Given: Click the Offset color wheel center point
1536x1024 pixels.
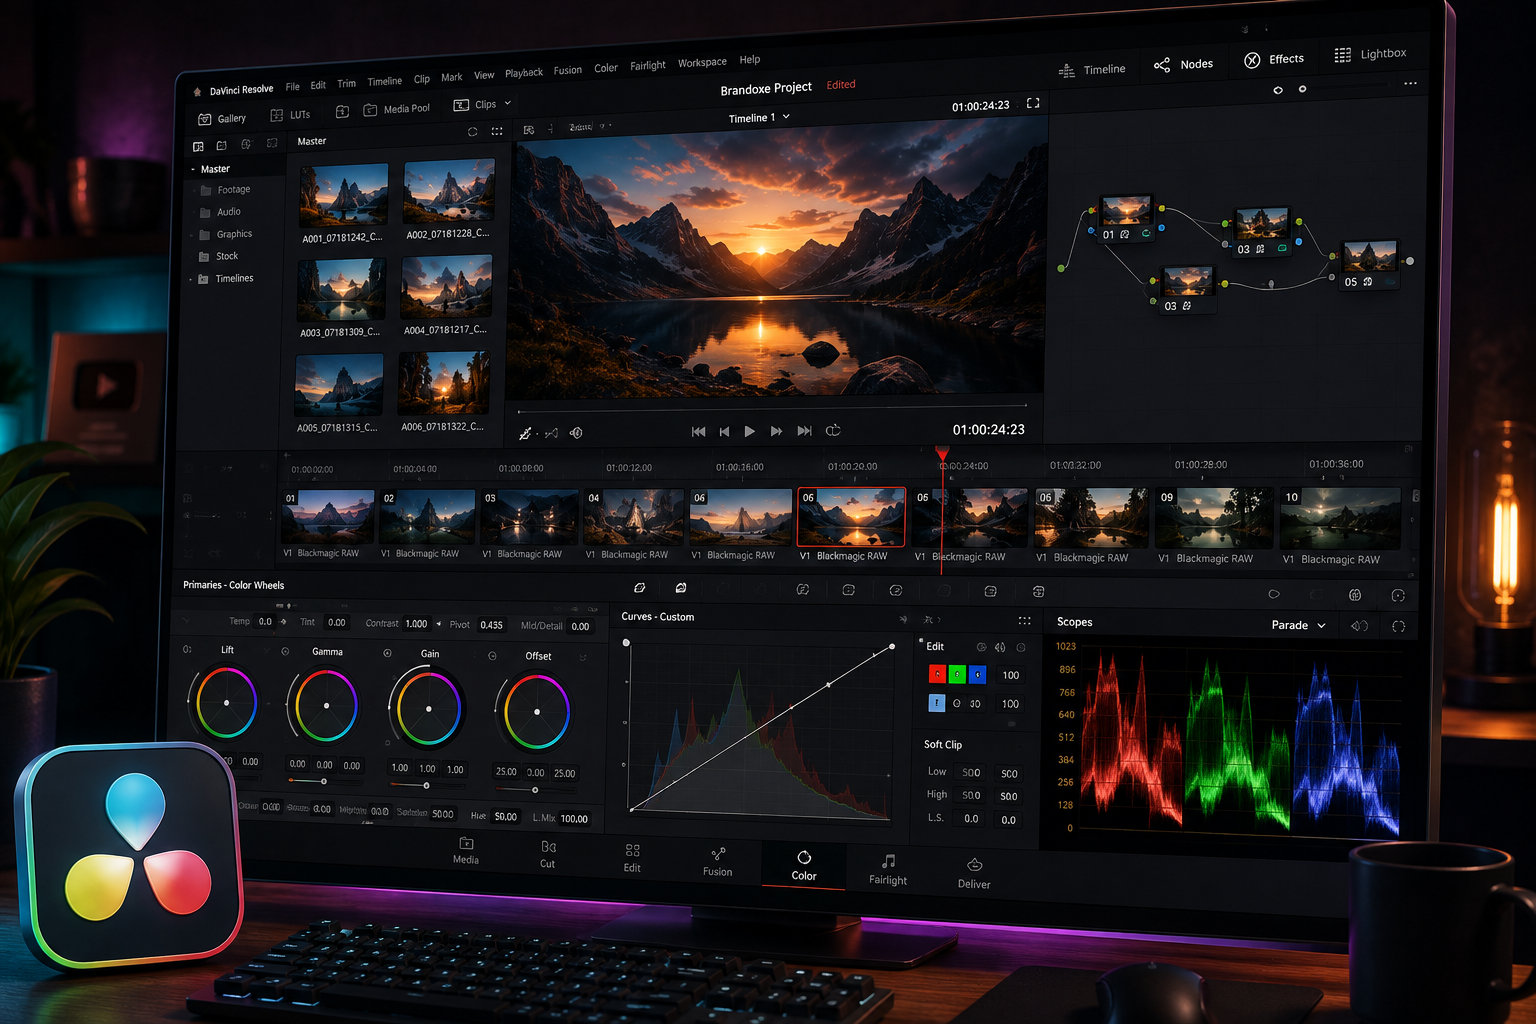Looking at the screenshot, I should point(537,712).
